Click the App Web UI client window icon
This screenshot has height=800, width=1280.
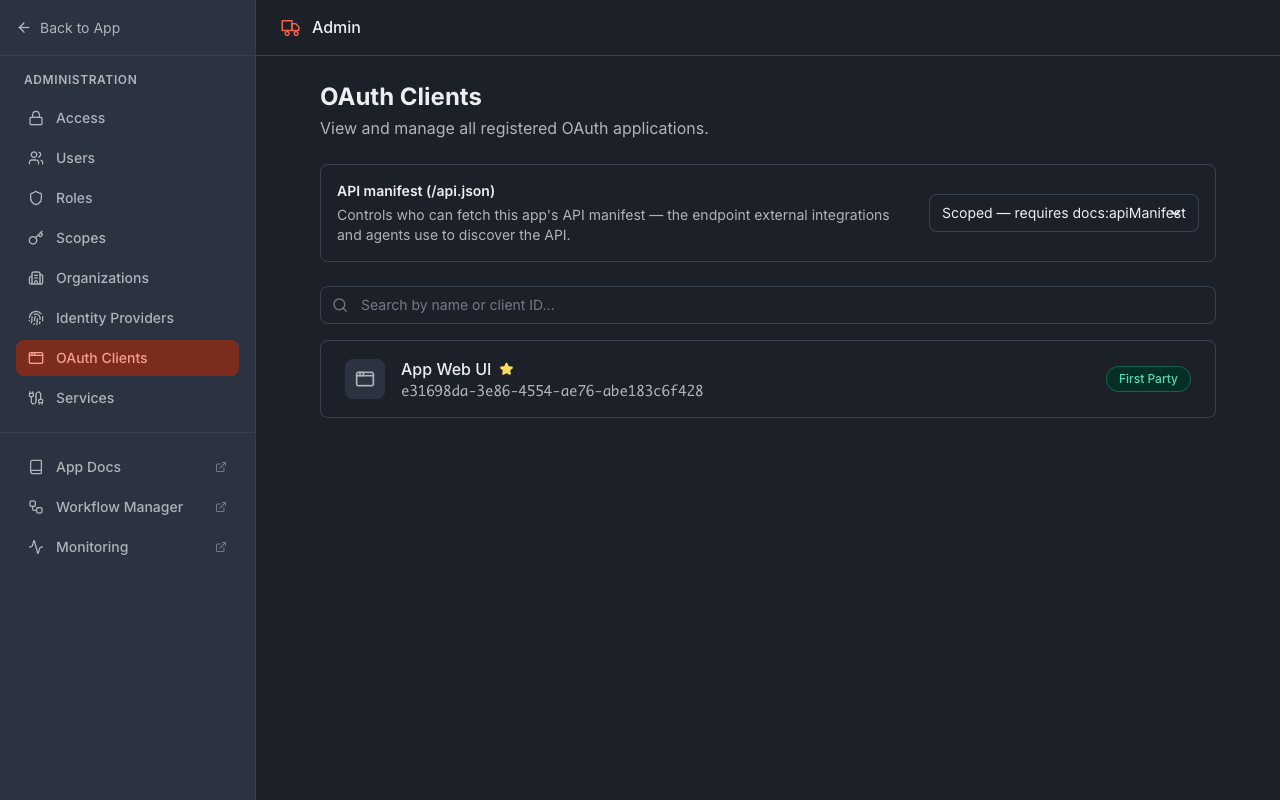365,379
